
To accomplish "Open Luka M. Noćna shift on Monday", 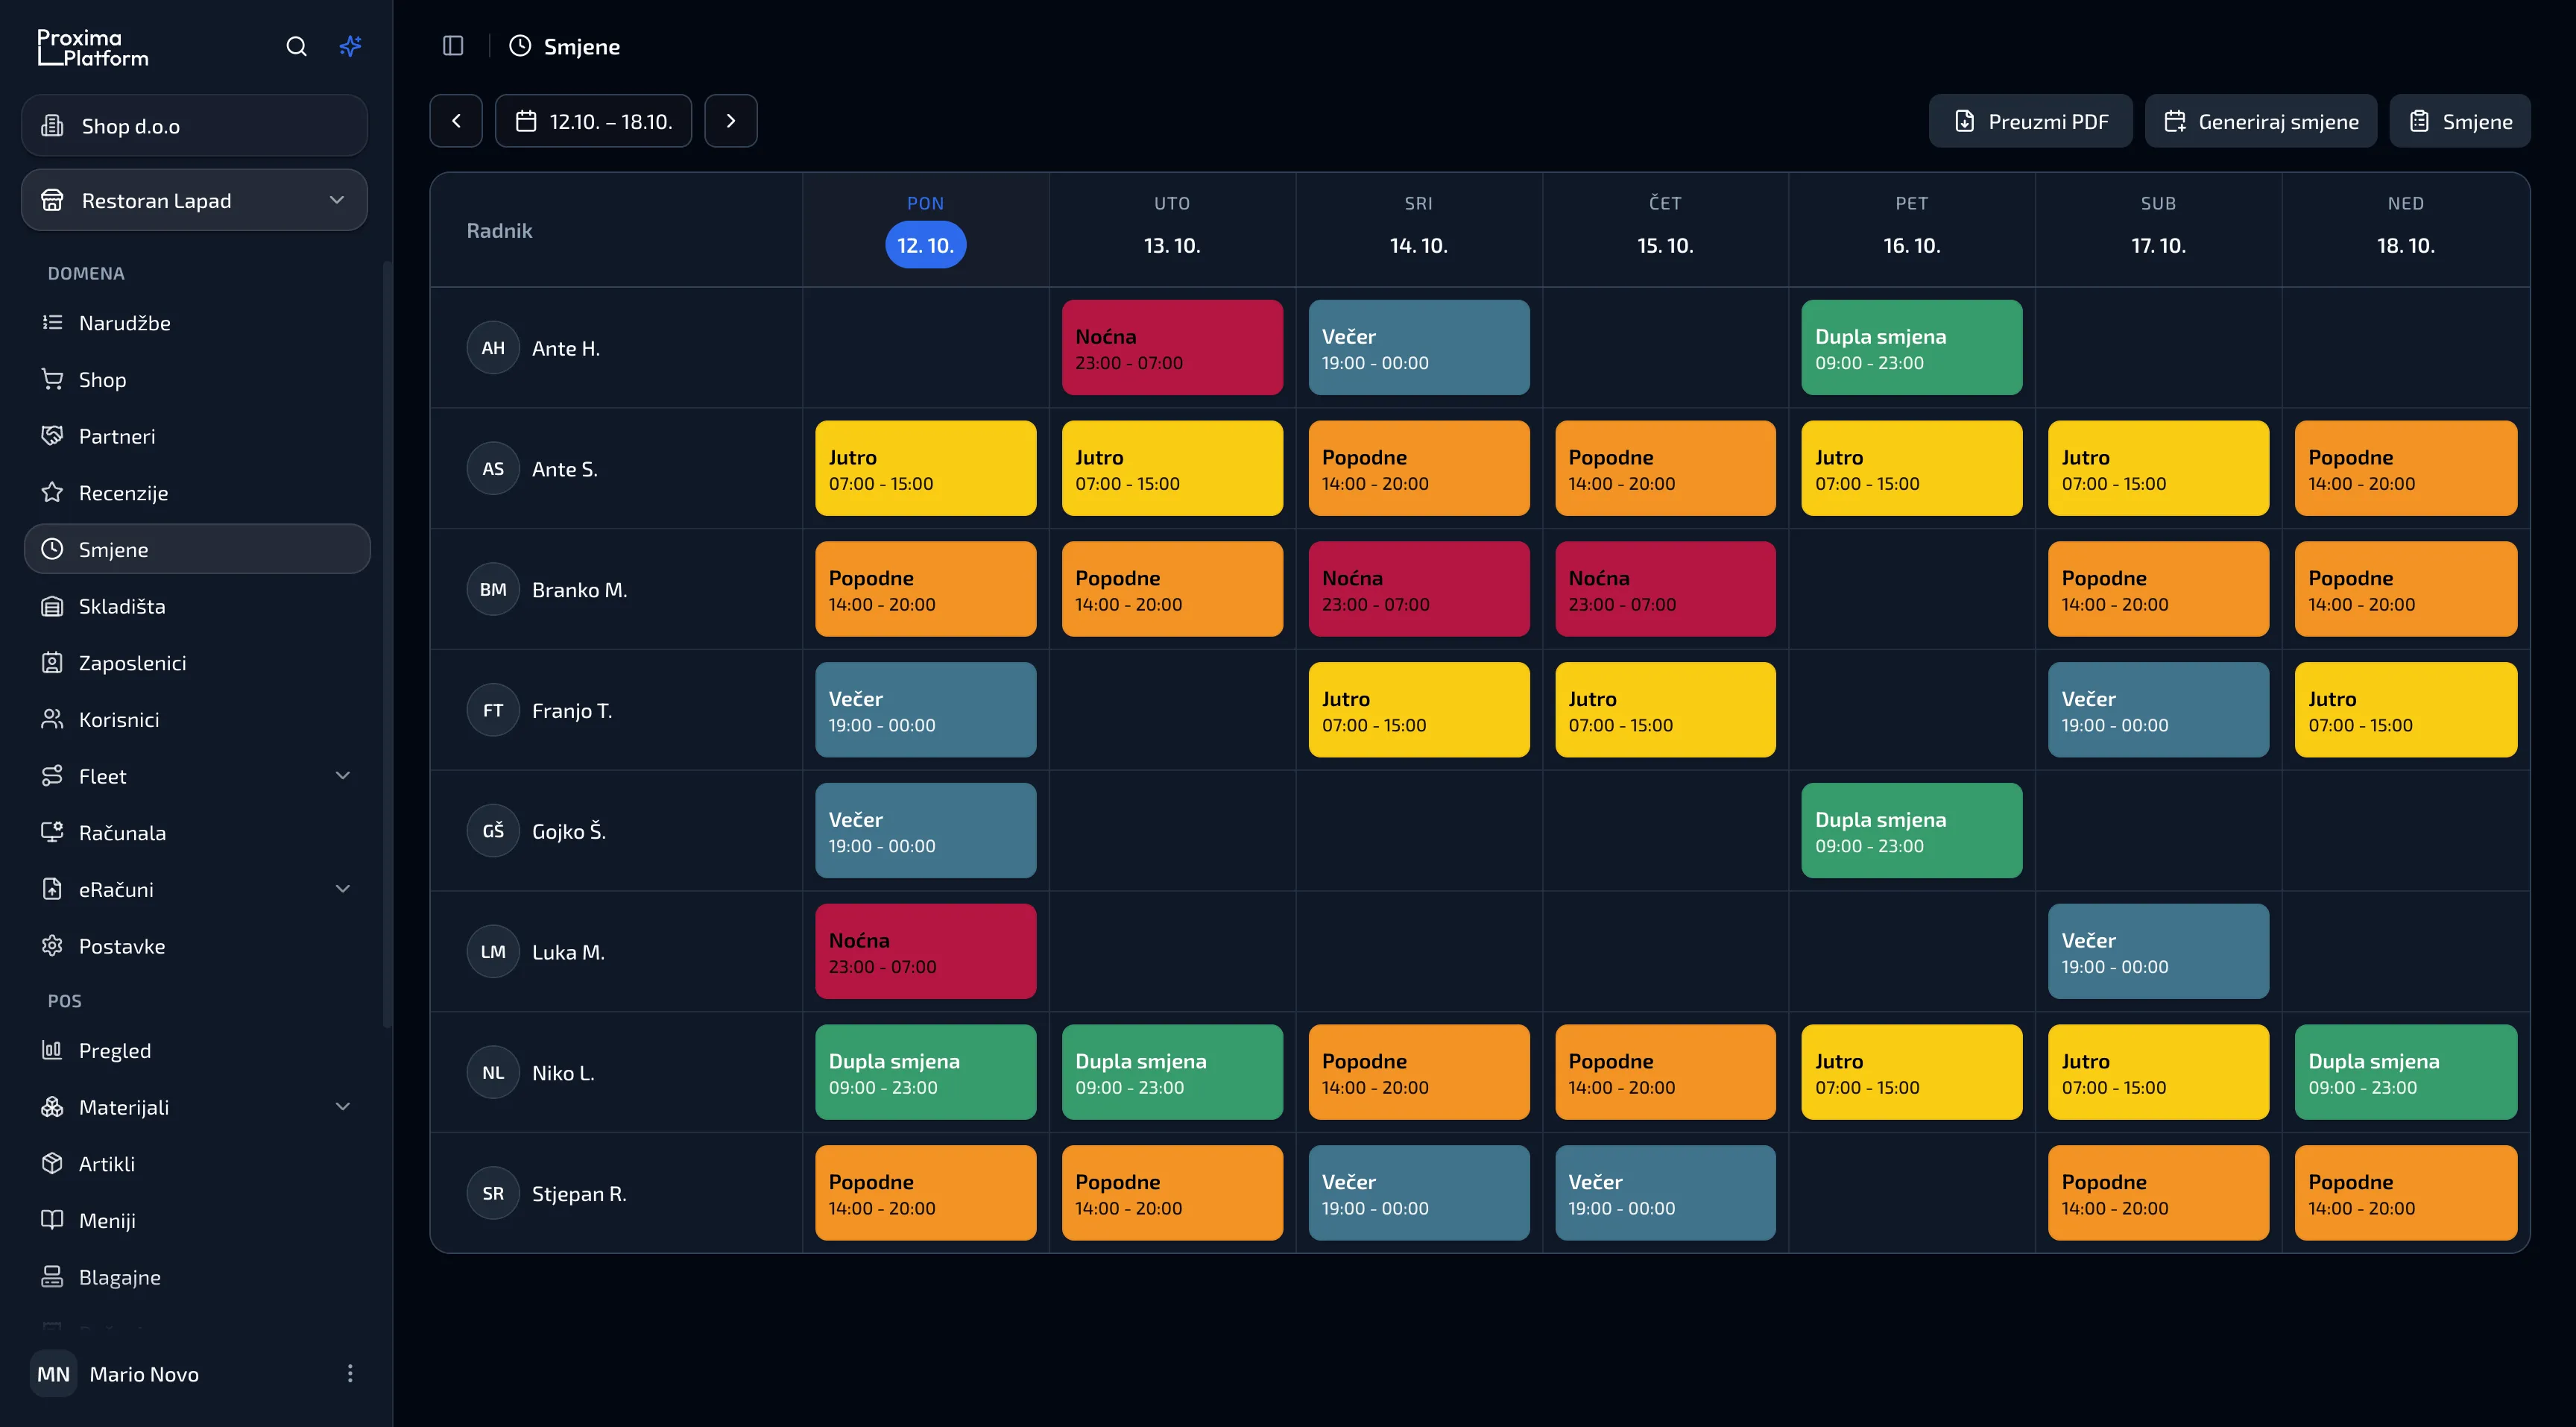I will pyautogui.click(x=925, y=951).
